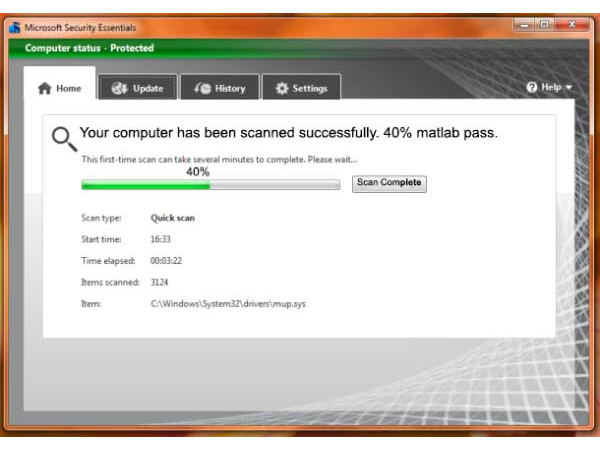
Task: Click the Help label
Action: (551, 87)
